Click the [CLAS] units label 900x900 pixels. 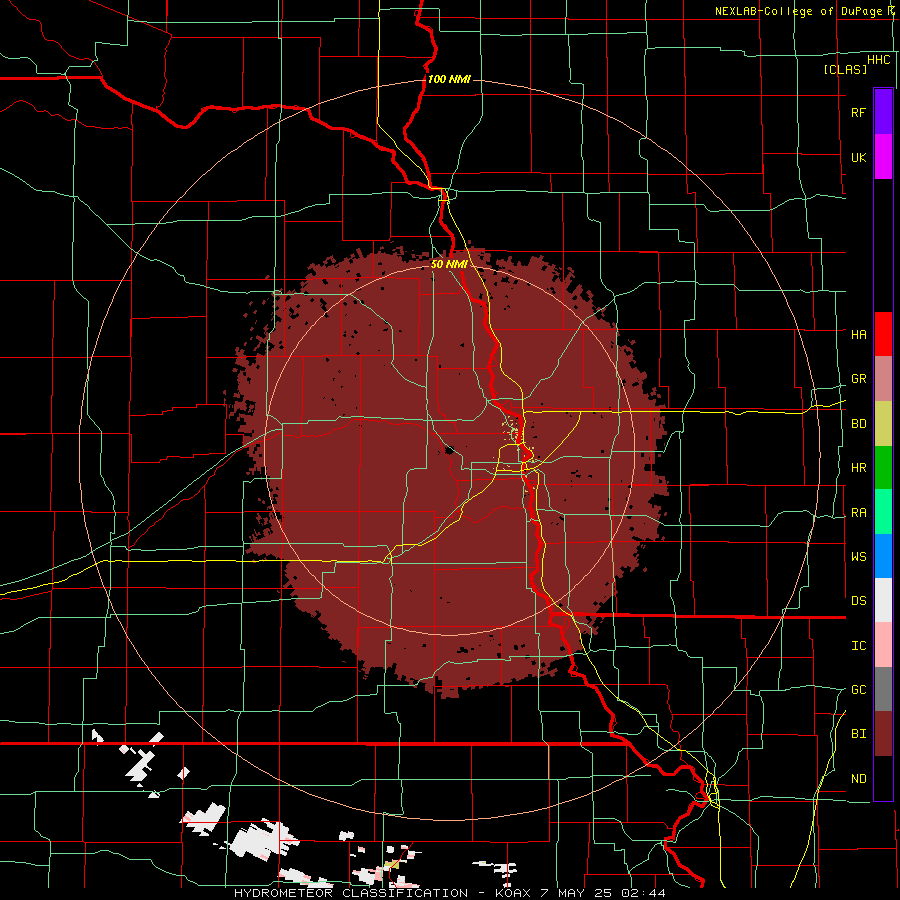pos(845,69)
